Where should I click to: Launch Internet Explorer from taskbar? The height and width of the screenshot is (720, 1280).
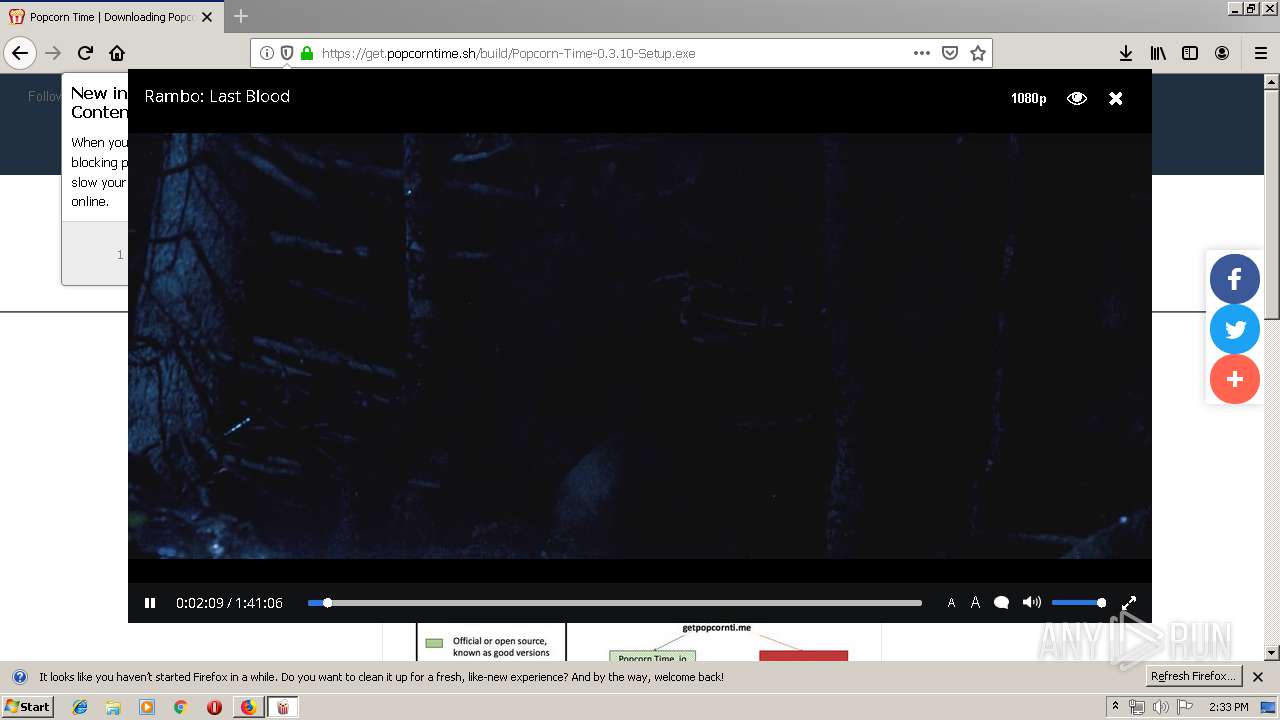(80, 707)
